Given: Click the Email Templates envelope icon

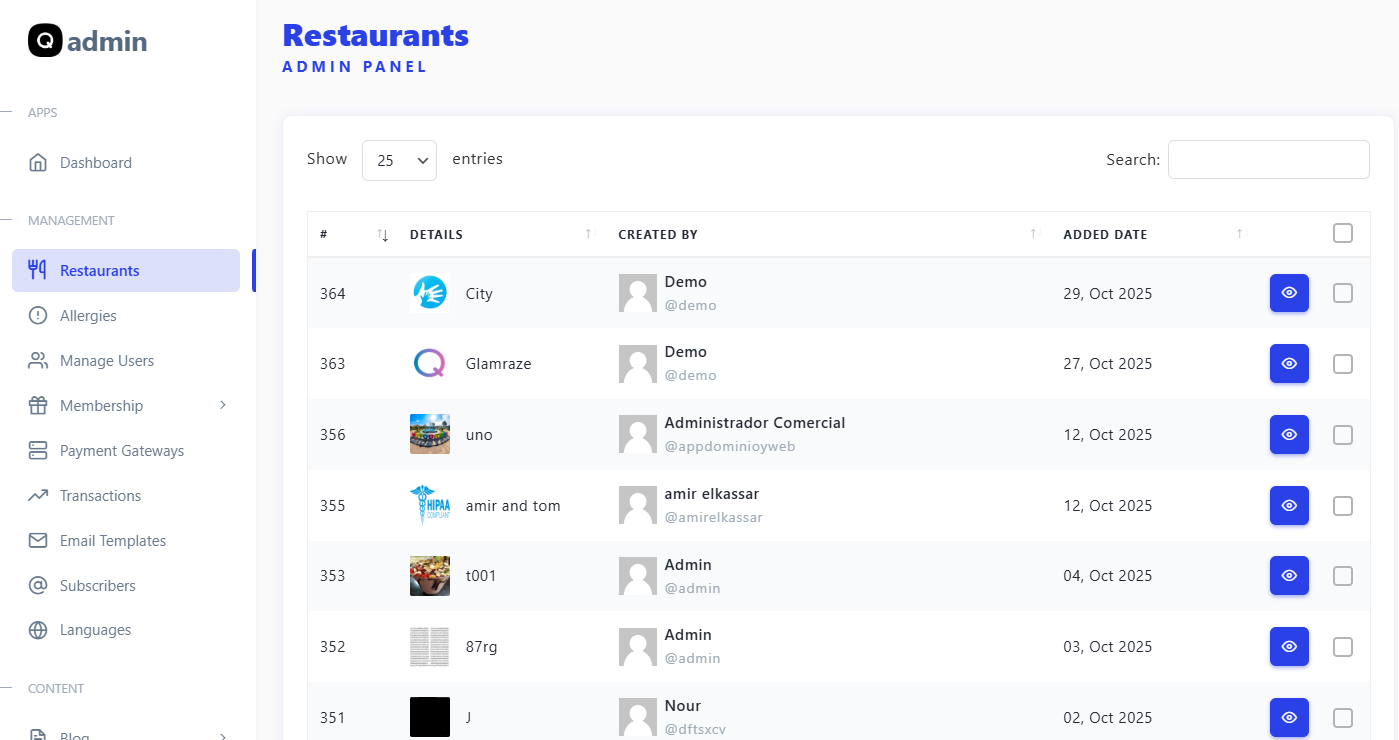Looking at the screenshot, I should pyautogui.click(x=38, y=541).
